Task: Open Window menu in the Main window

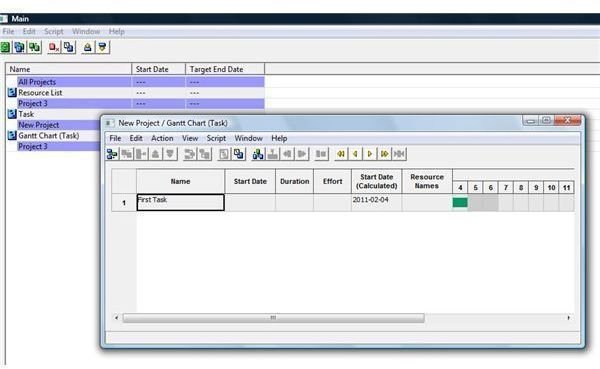Action: [x=86, y=31]
